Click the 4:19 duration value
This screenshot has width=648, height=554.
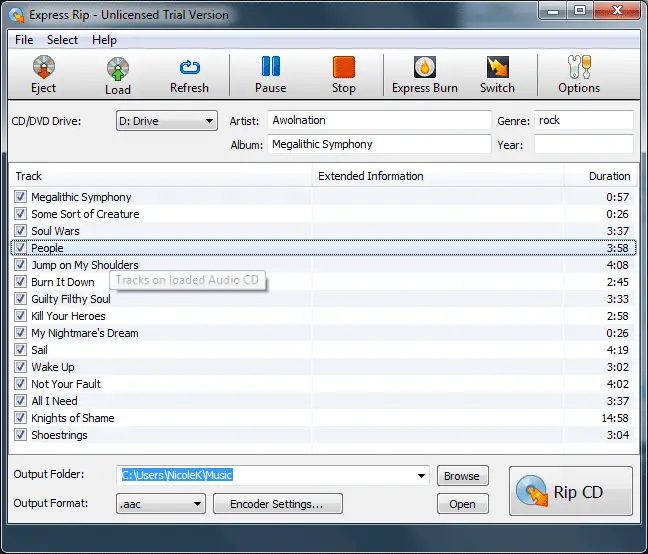click(618, 350)
